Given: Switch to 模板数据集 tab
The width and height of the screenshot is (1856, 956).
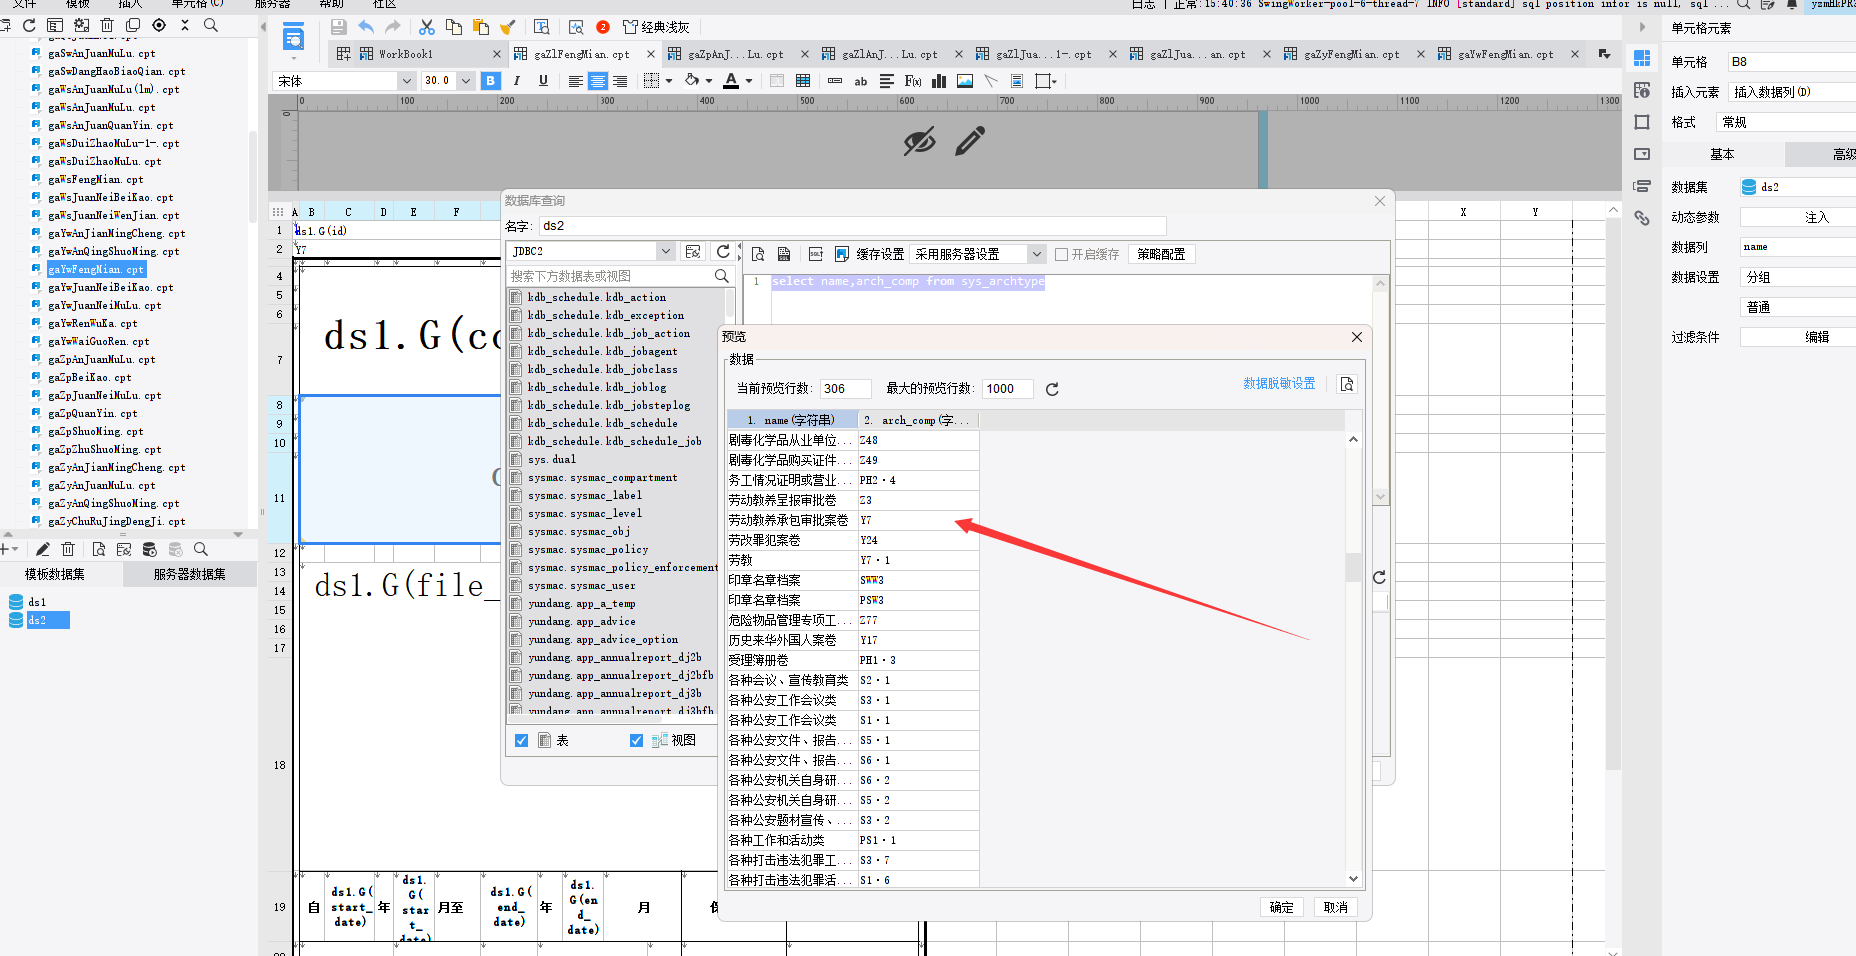Looking at the screenshot, I should pos(55,574).
